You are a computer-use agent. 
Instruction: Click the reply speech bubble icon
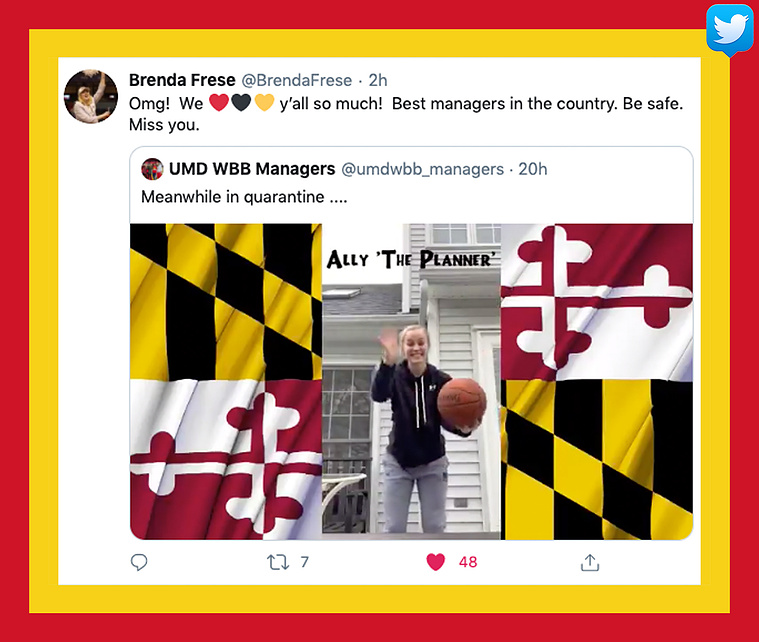tap(139, 562)
